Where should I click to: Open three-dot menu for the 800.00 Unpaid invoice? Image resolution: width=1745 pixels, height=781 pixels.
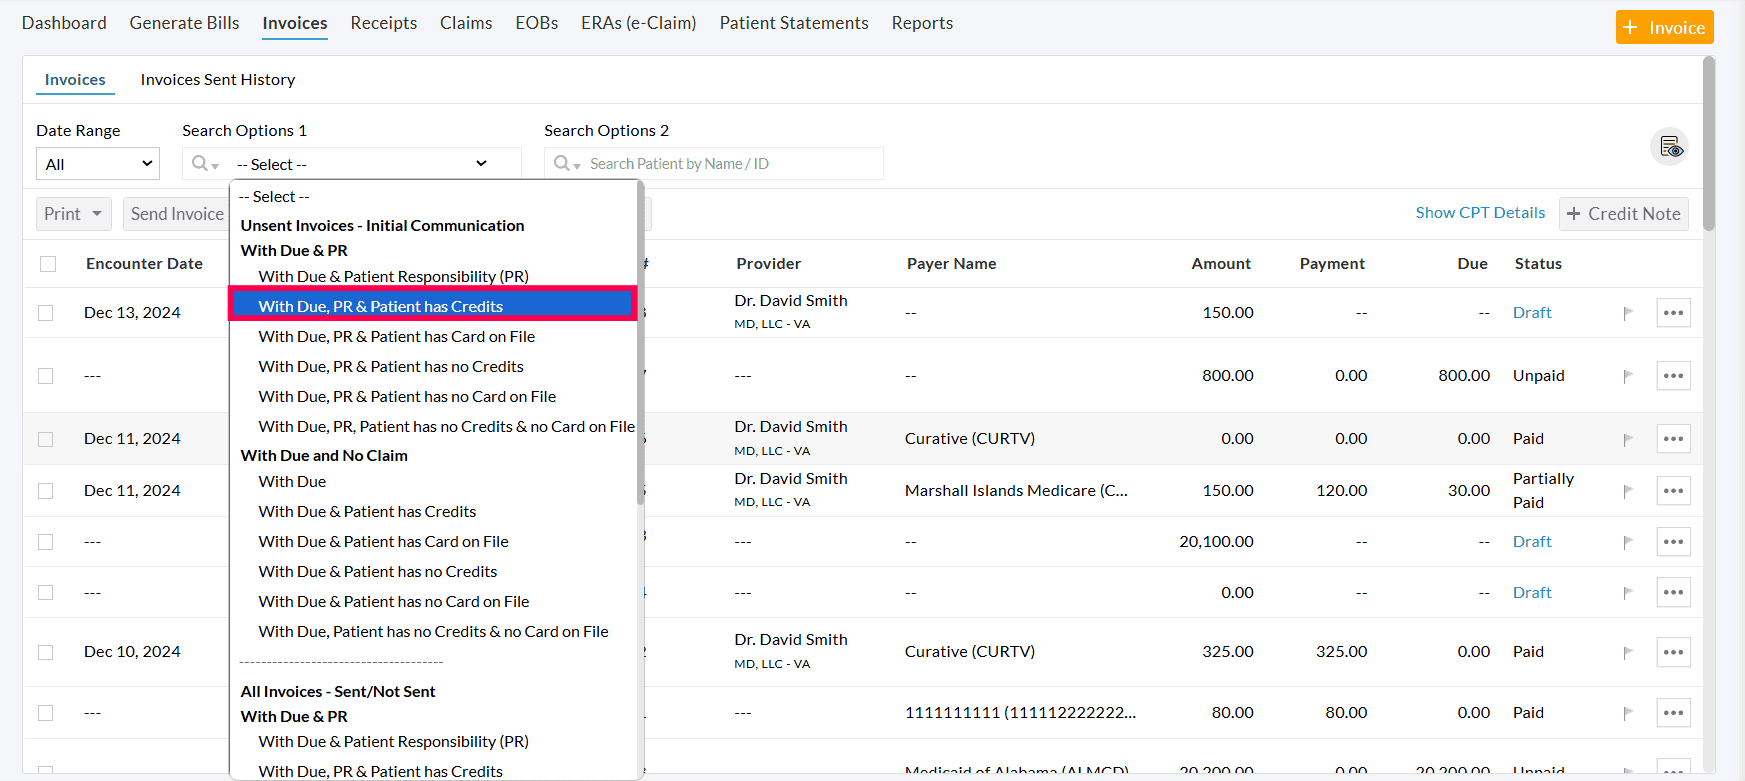(x=1673, y=376)
